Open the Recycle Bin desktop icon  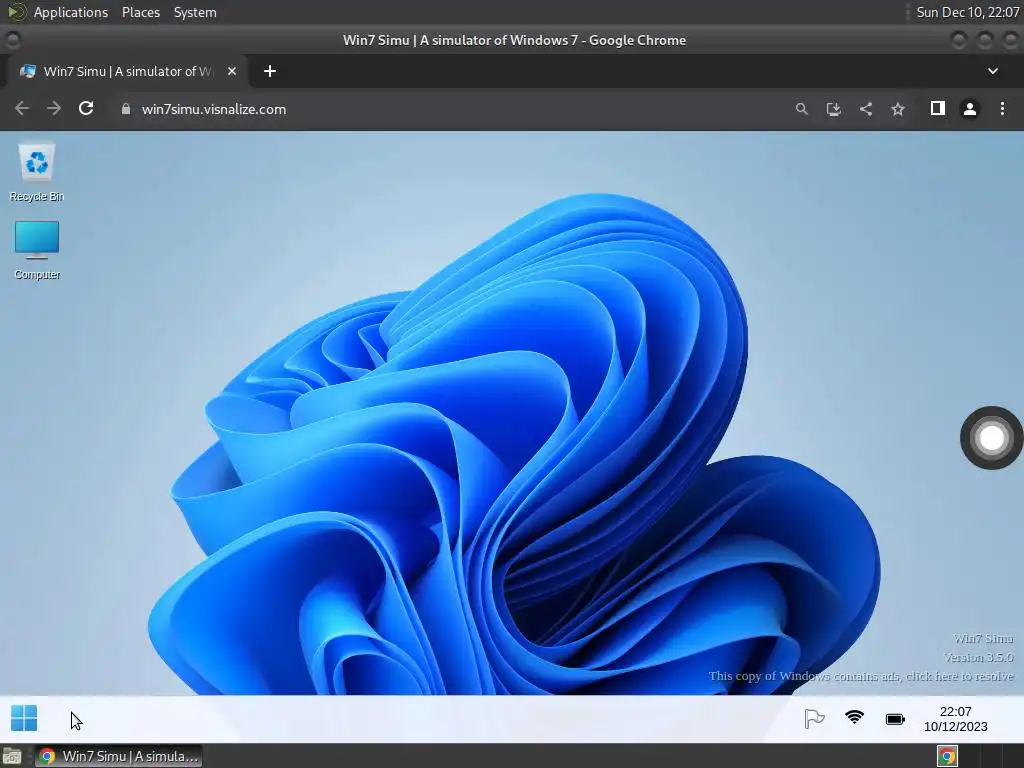coord(37,171)
